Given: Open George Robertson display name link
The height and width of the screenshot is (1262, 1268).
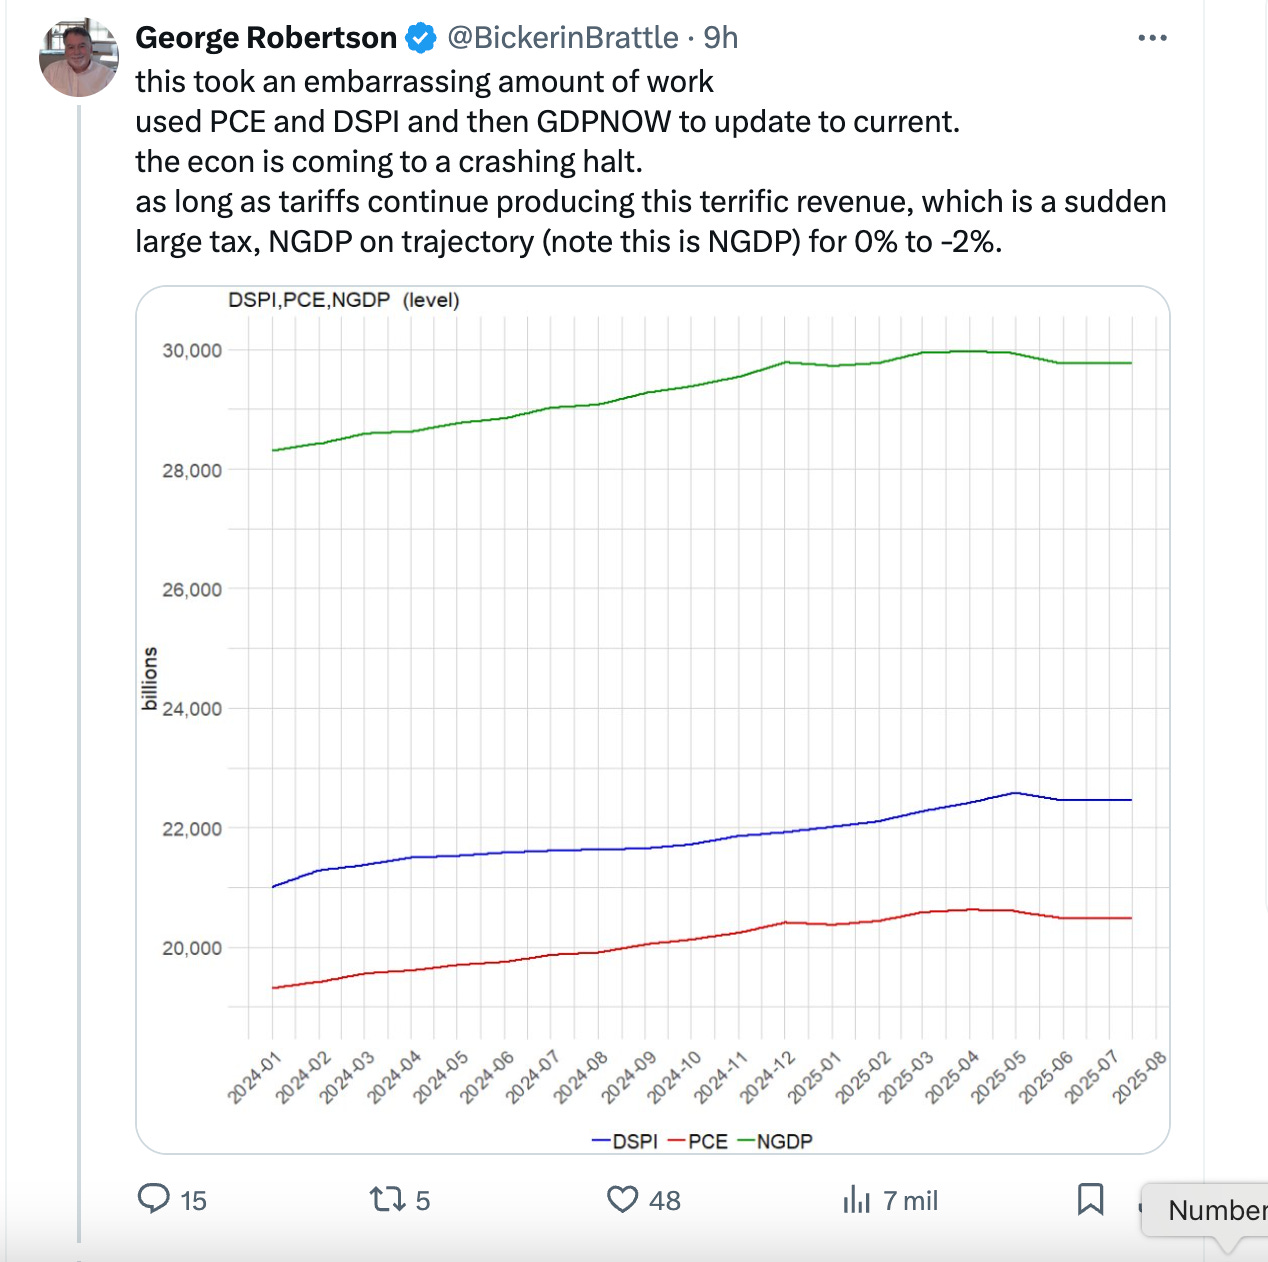Looking at the screenshot, I should click(266, 38).
